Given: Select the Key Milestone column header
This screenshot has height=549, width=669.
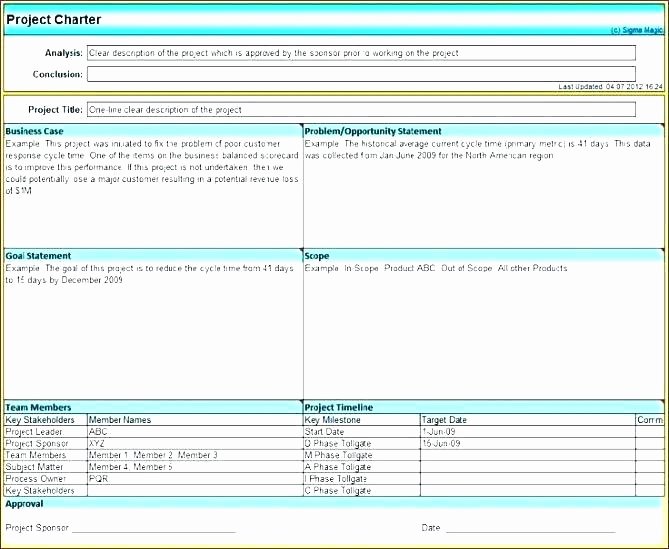Looking at the screenshot, I should pos(362,420).
